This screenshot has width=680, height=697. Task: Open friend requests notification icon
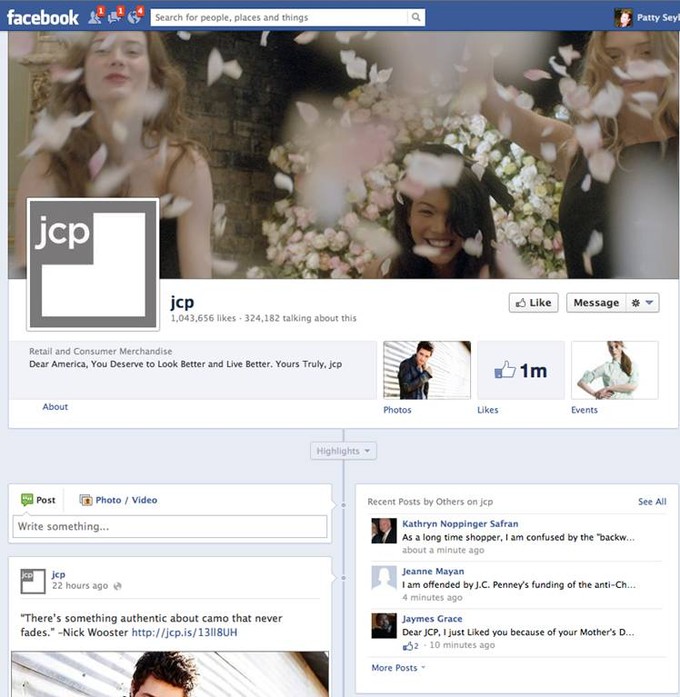click(x=95, y=17)
